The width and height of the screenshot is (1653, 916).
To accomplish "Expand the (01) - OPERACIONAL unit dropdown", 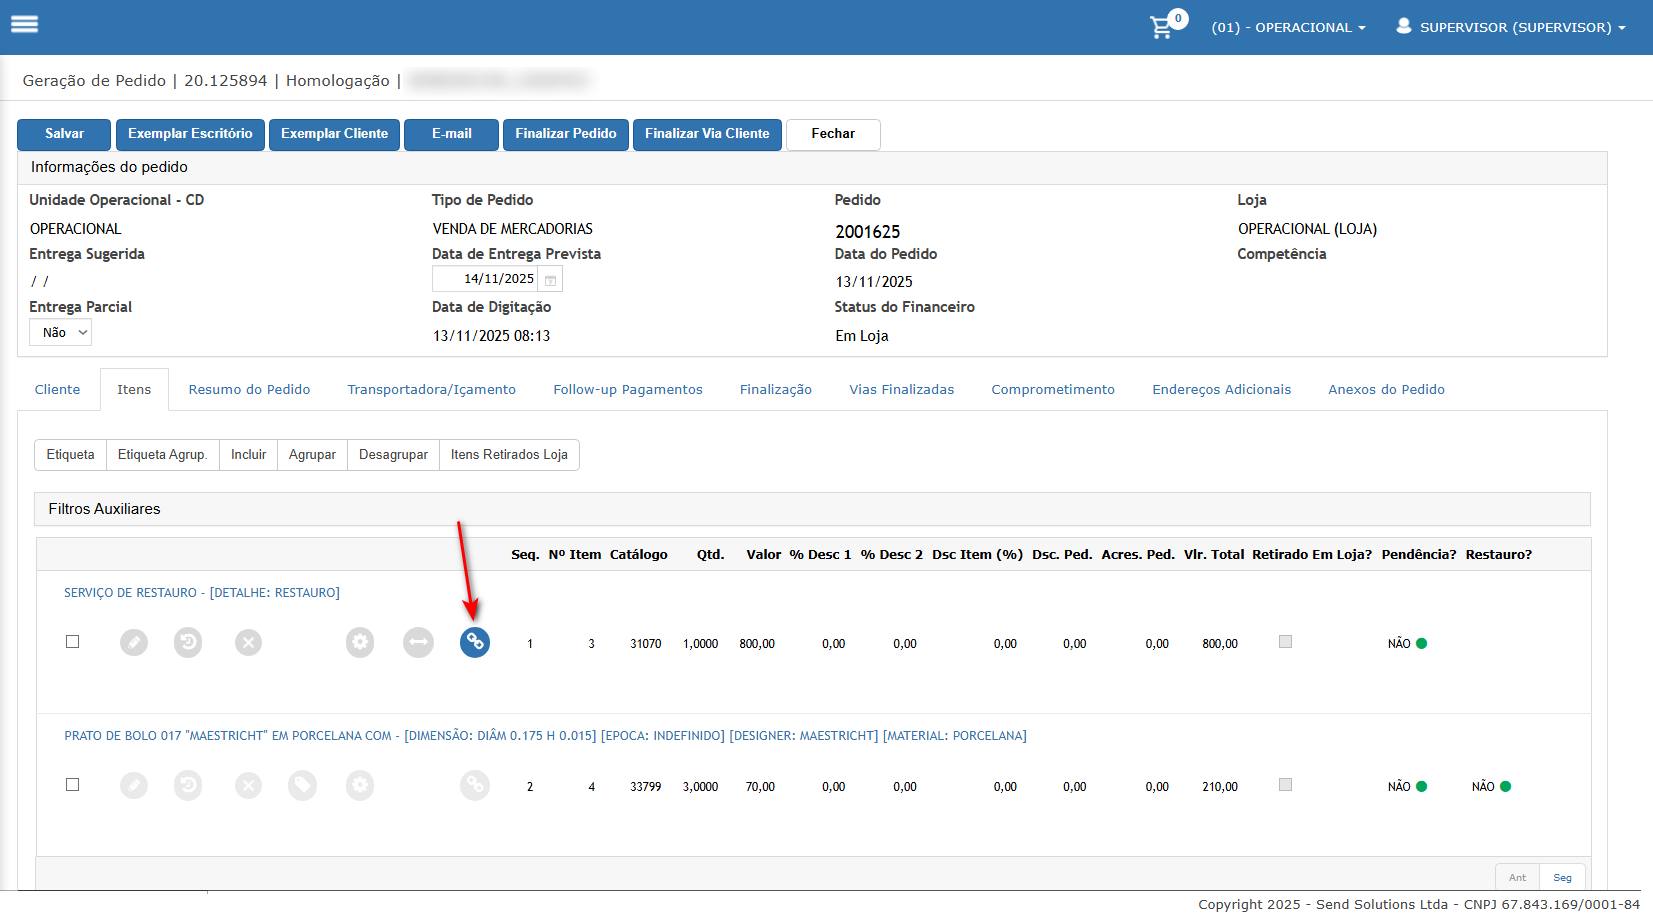I will (1288, 27).
